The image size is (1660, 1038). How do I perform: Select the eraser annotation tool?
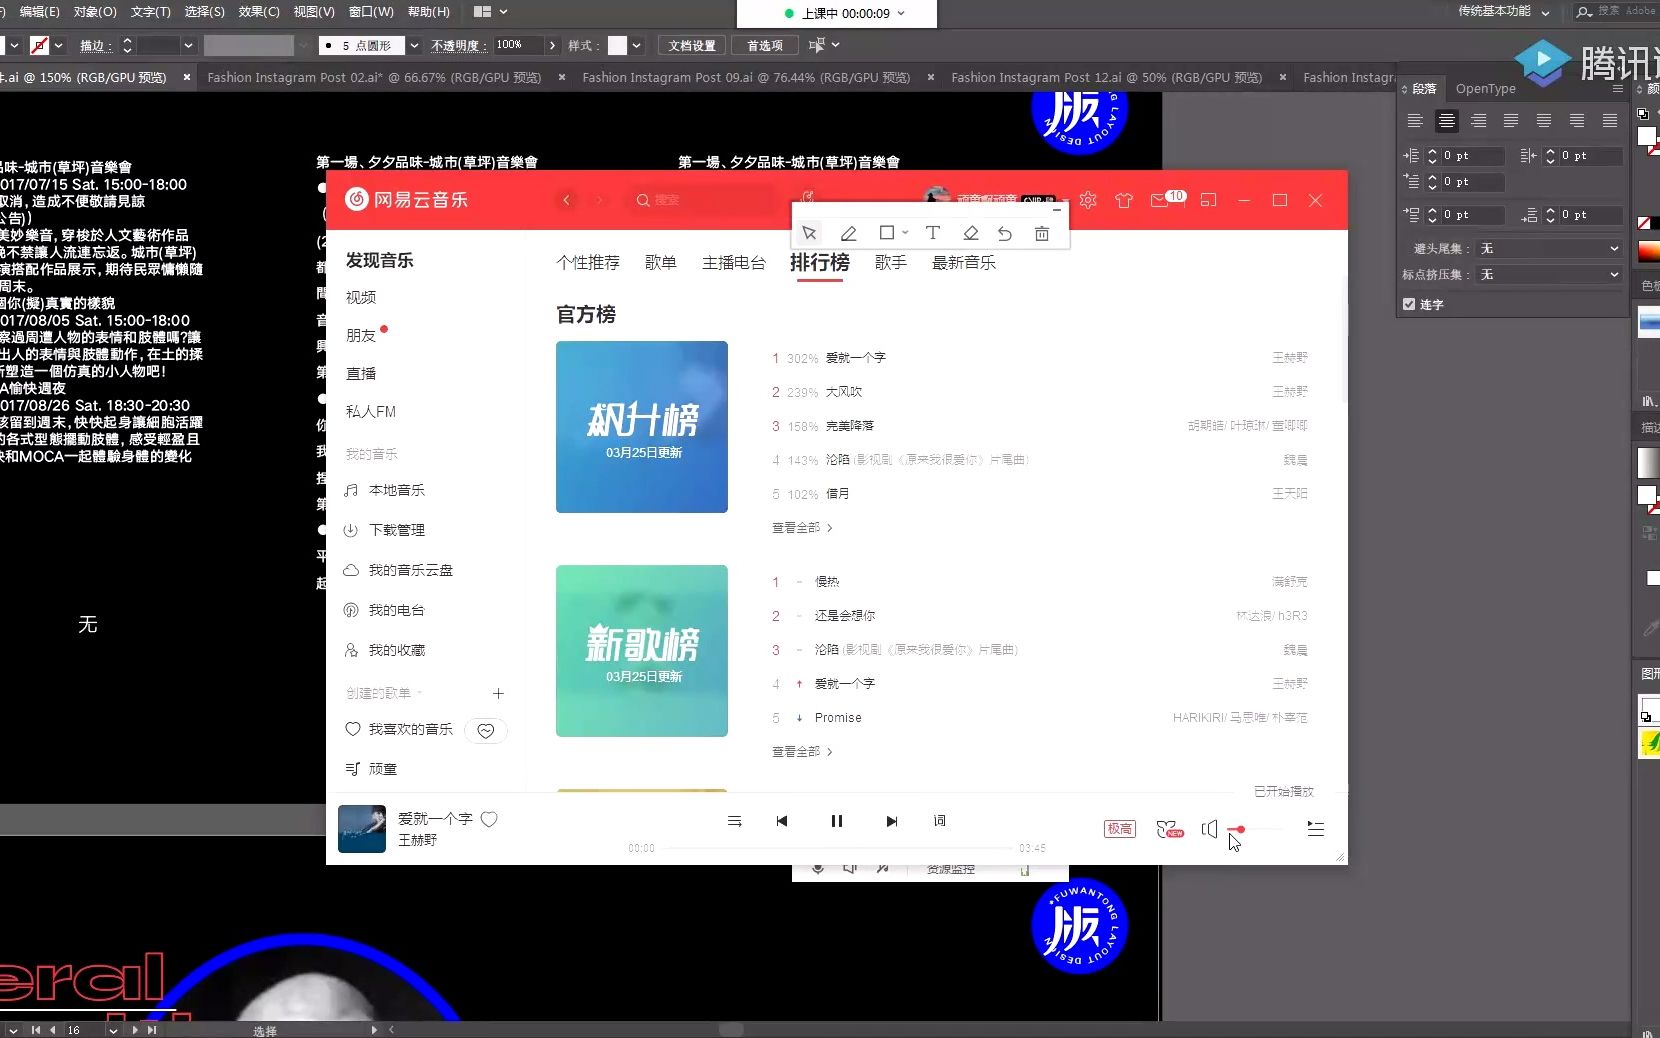[x=970, y=233]
